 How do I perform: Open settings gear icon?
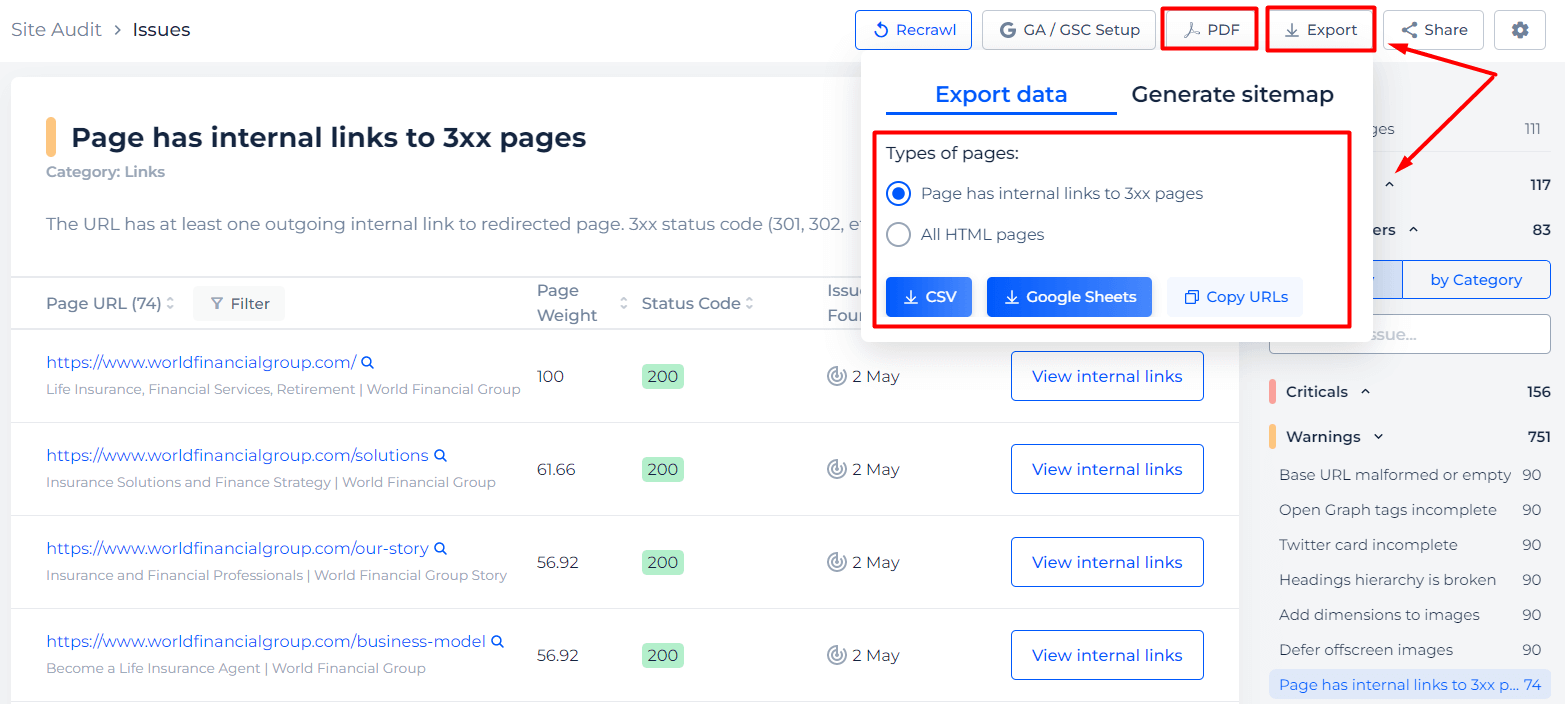(1520, 30)
